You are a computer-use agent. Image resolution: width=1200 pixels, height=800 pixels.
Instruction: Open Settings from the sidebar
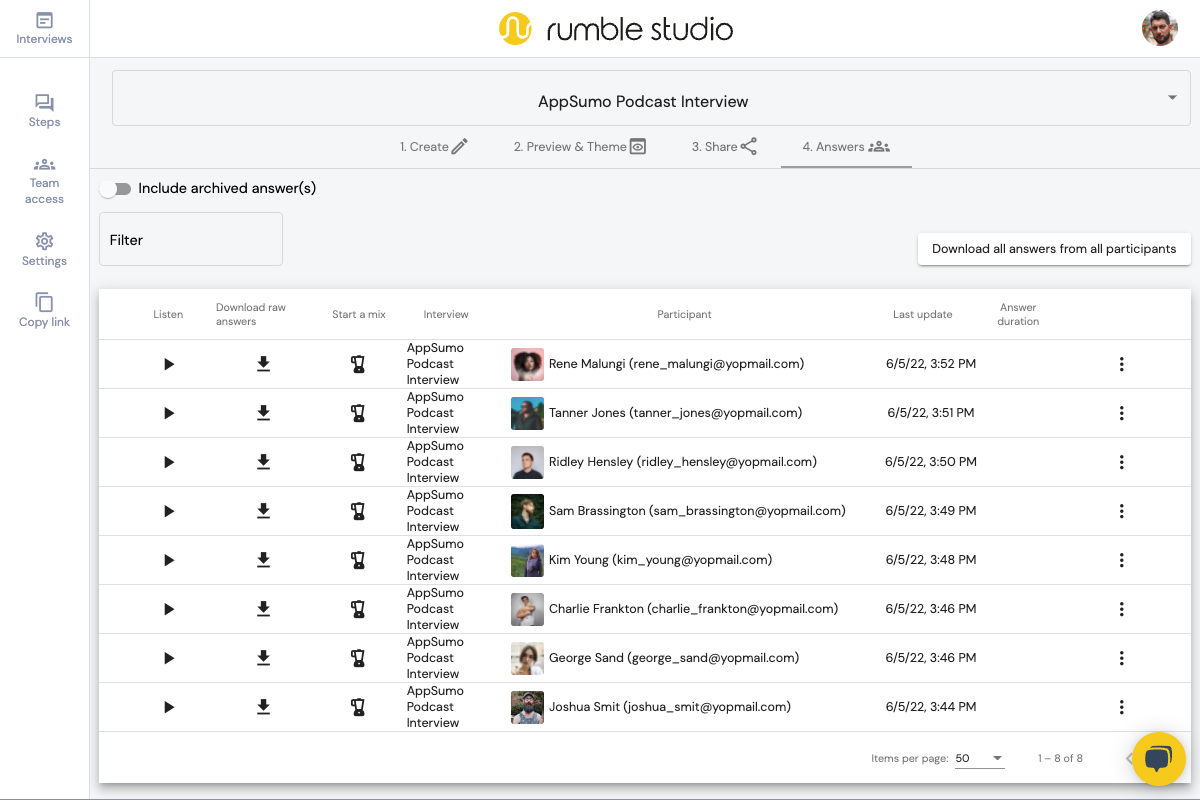click(44, 249)
